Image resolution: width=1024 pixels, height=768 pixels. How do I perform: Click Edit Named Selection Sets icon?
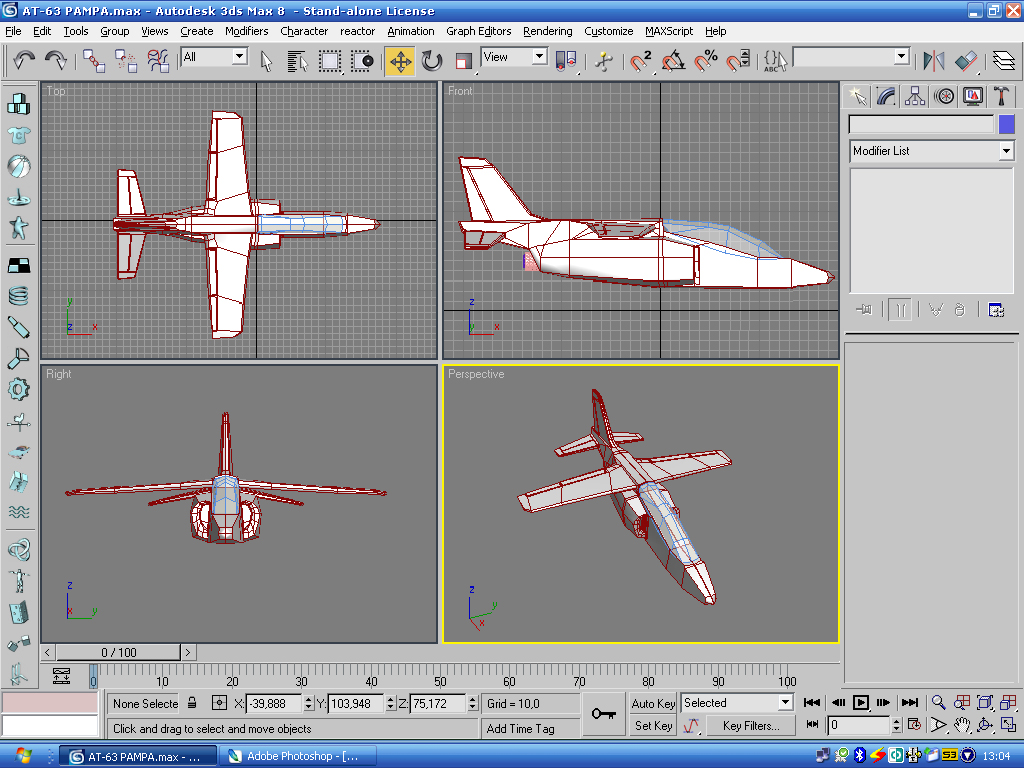775,61
